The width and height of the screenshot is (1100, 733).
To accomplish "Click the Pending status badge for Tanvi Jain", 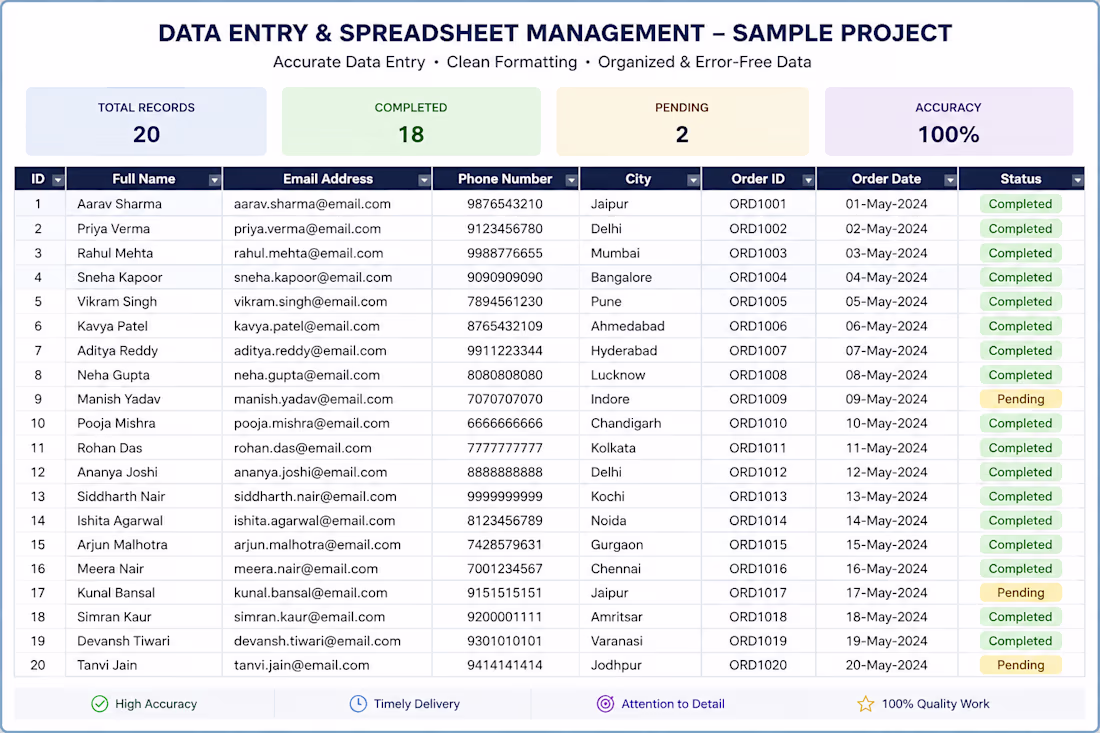I will coord(1020,665).
